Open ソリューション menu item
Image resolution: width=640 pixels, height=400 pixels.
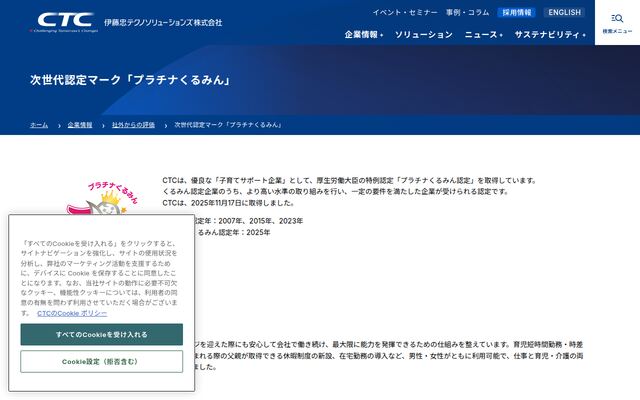[424, 35]
